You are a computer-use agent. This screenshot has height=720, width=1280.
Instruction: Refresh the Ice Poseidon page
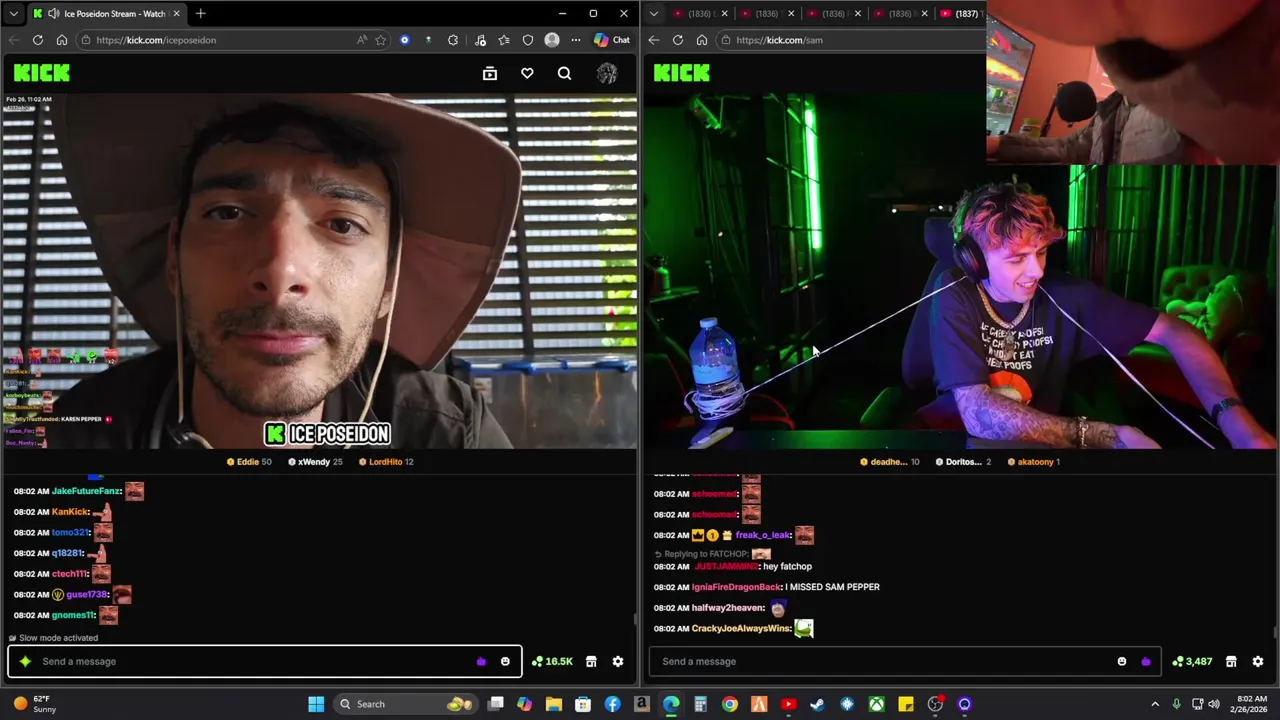tap(37, 40)
